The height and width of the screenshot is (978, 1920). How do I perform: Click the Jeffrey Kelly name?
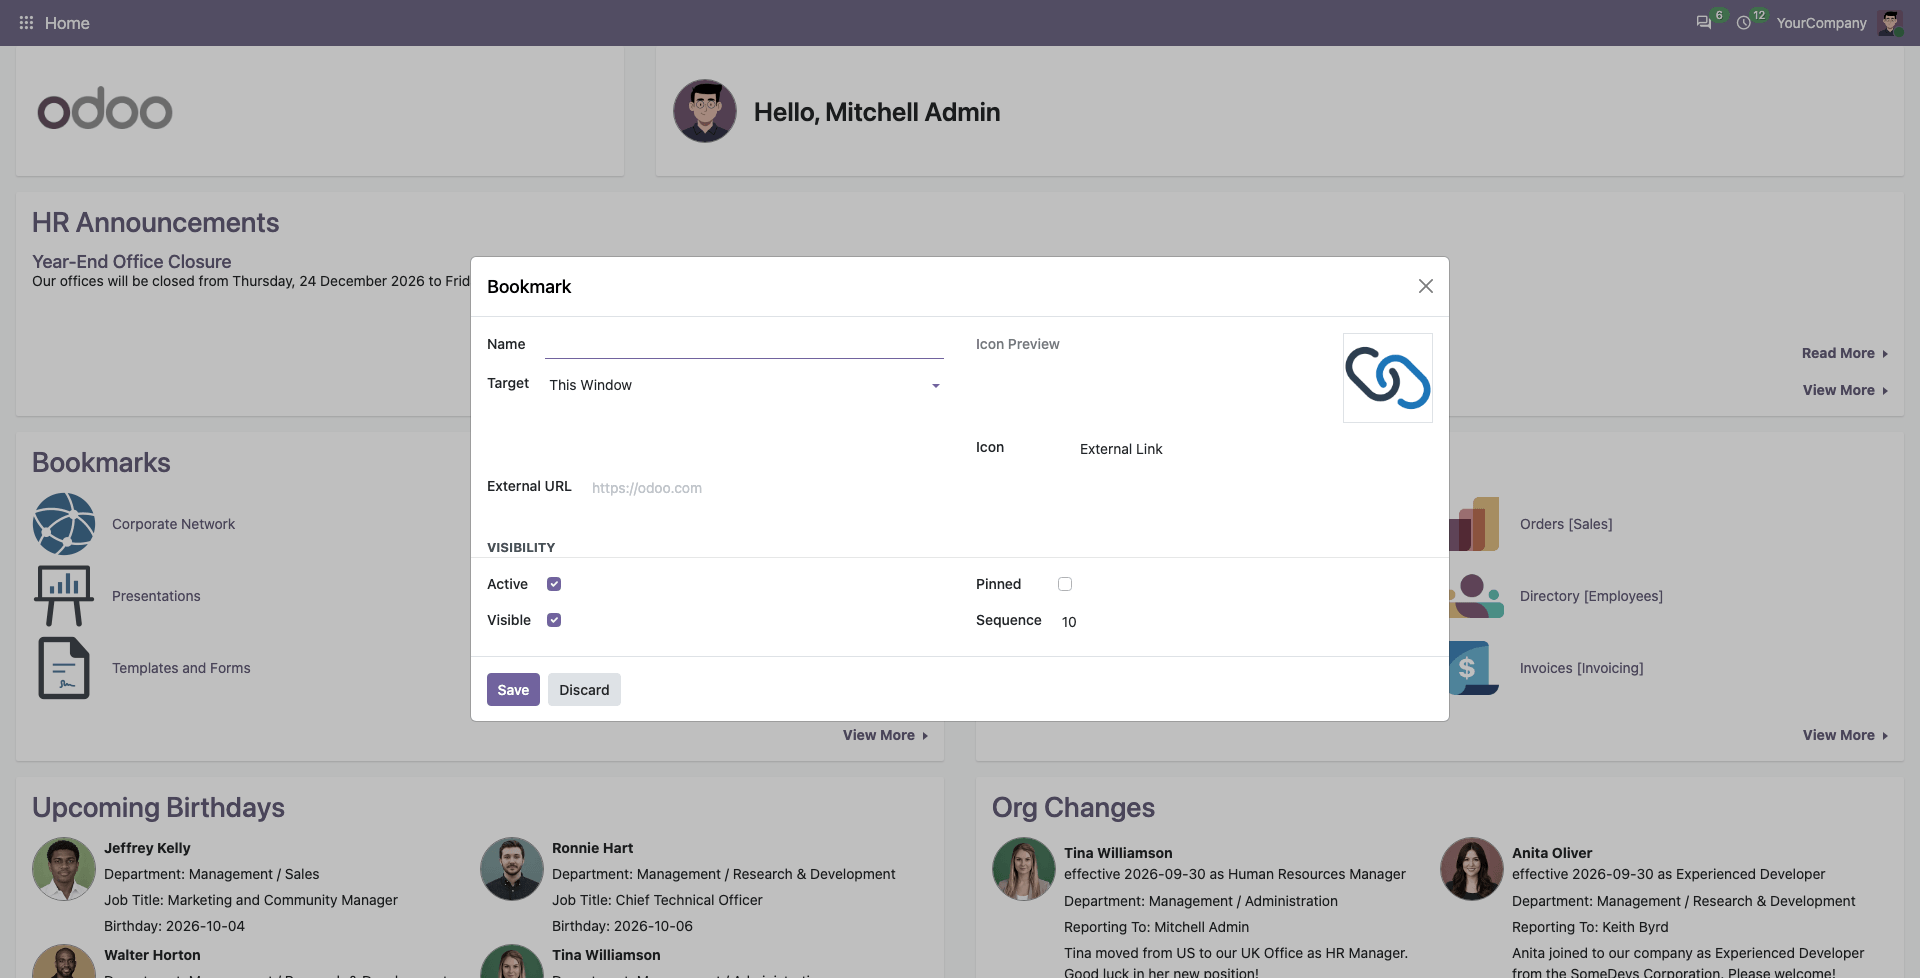pyautogui.click(x=147, y=848)
